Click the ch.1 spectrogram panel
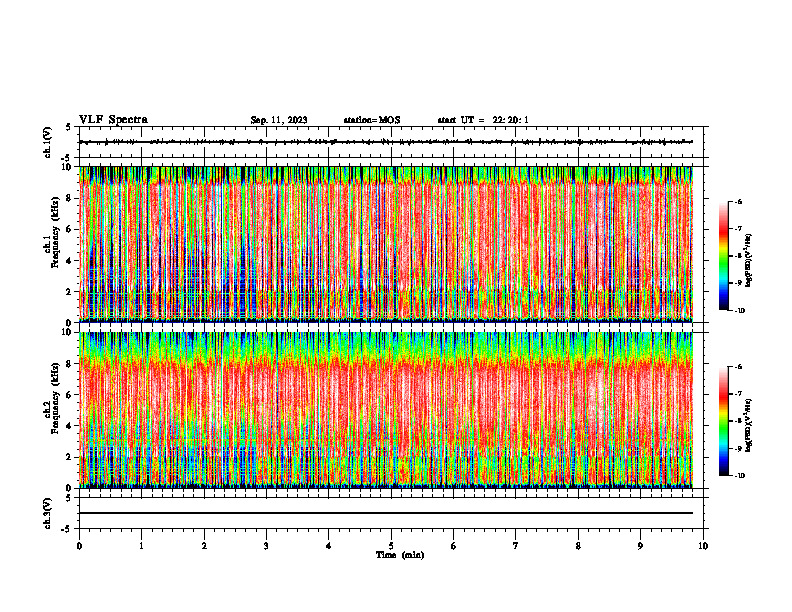This screenshot has height=612, width=792. click(x=386, y=244)
